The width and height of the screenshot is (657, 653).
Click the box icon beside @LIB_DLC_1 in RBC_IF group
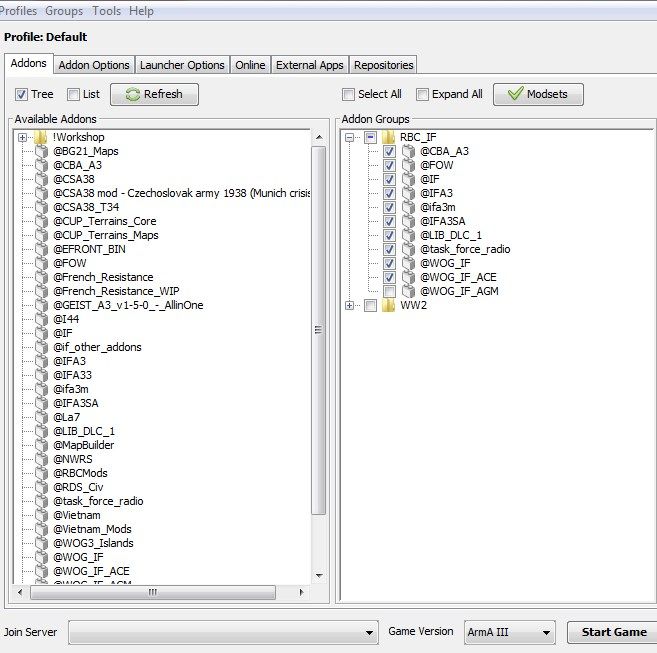[x=409, y=235]
